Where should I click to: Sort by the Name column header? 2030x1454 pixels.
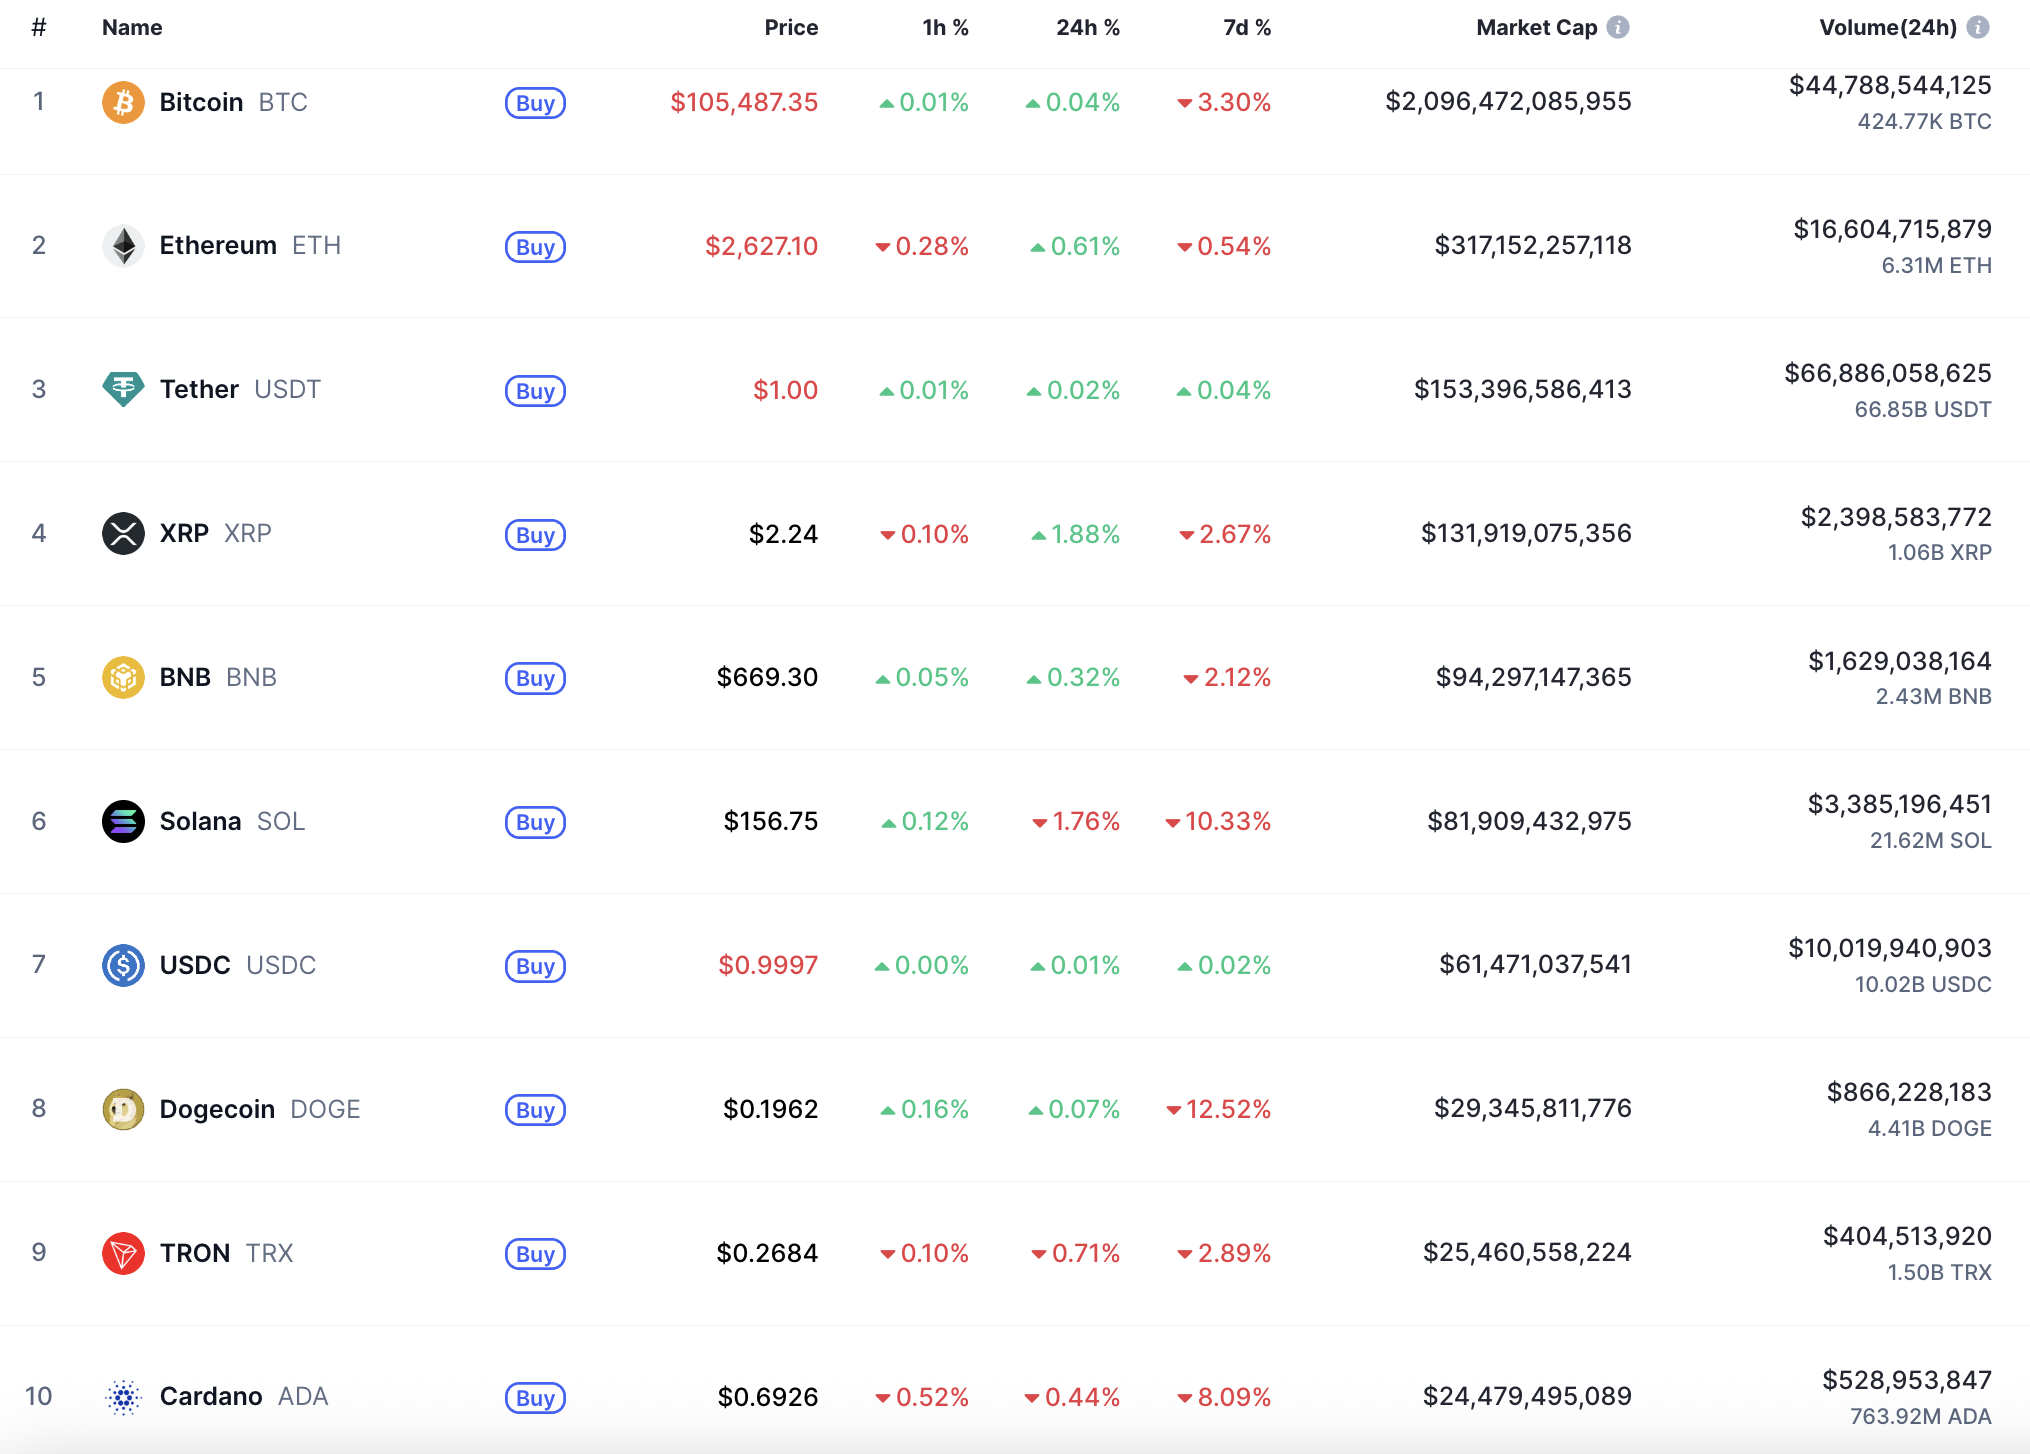click(132, 28)
